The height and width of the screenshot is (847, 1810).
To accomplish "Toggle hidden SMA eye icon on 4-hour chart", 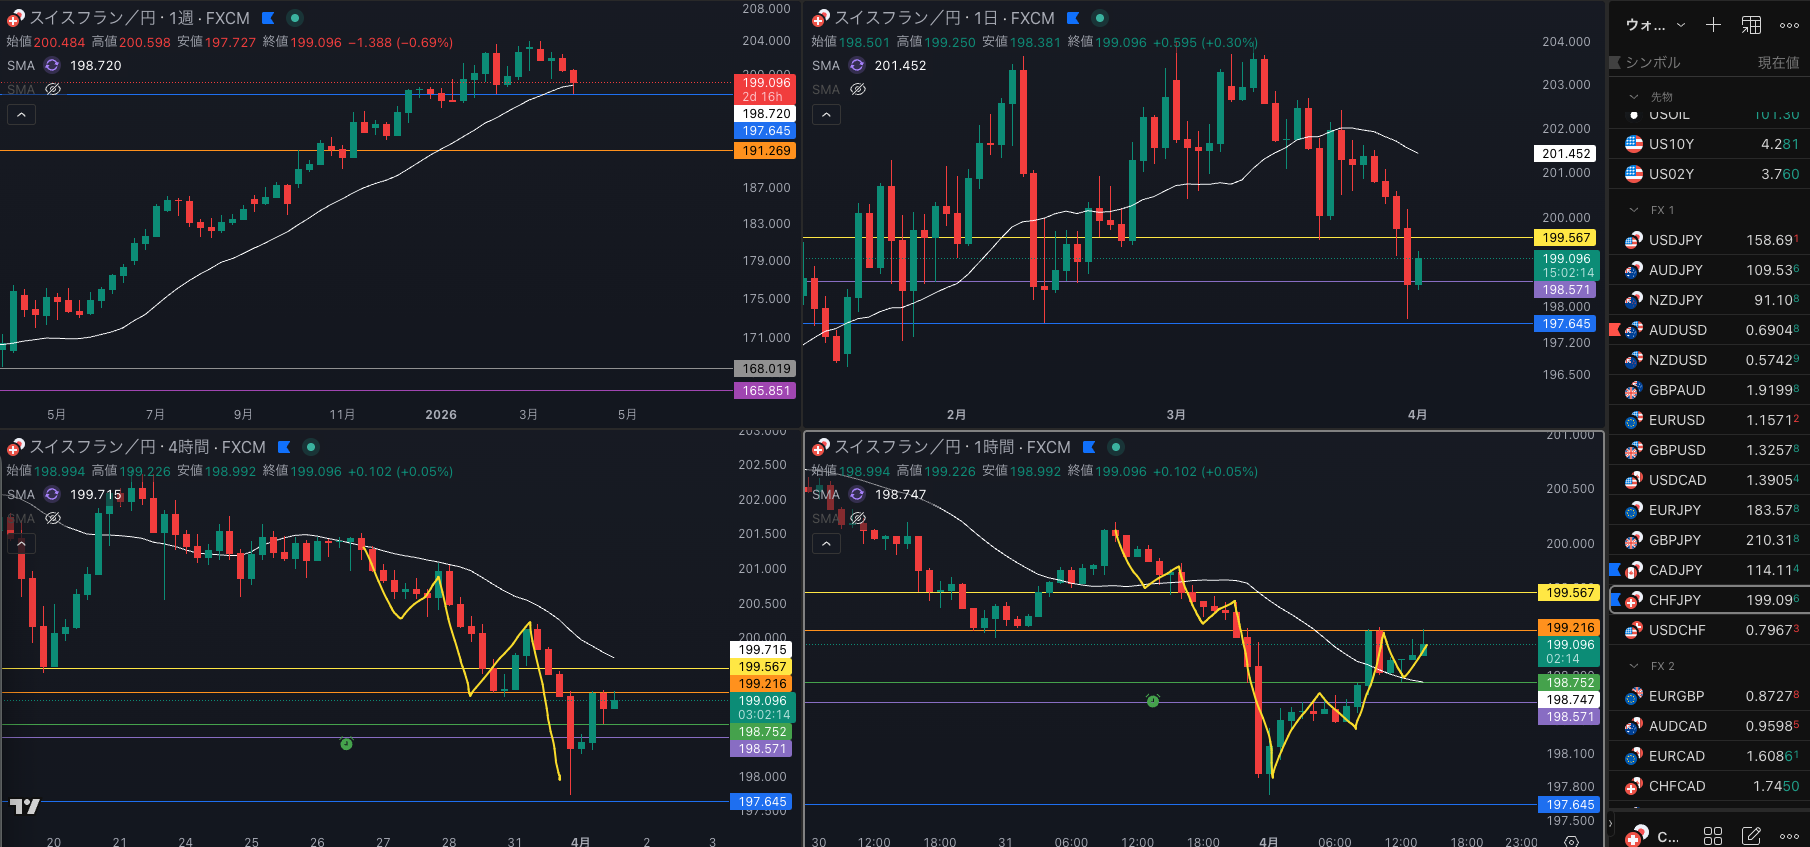I will (x=53, y=518).
